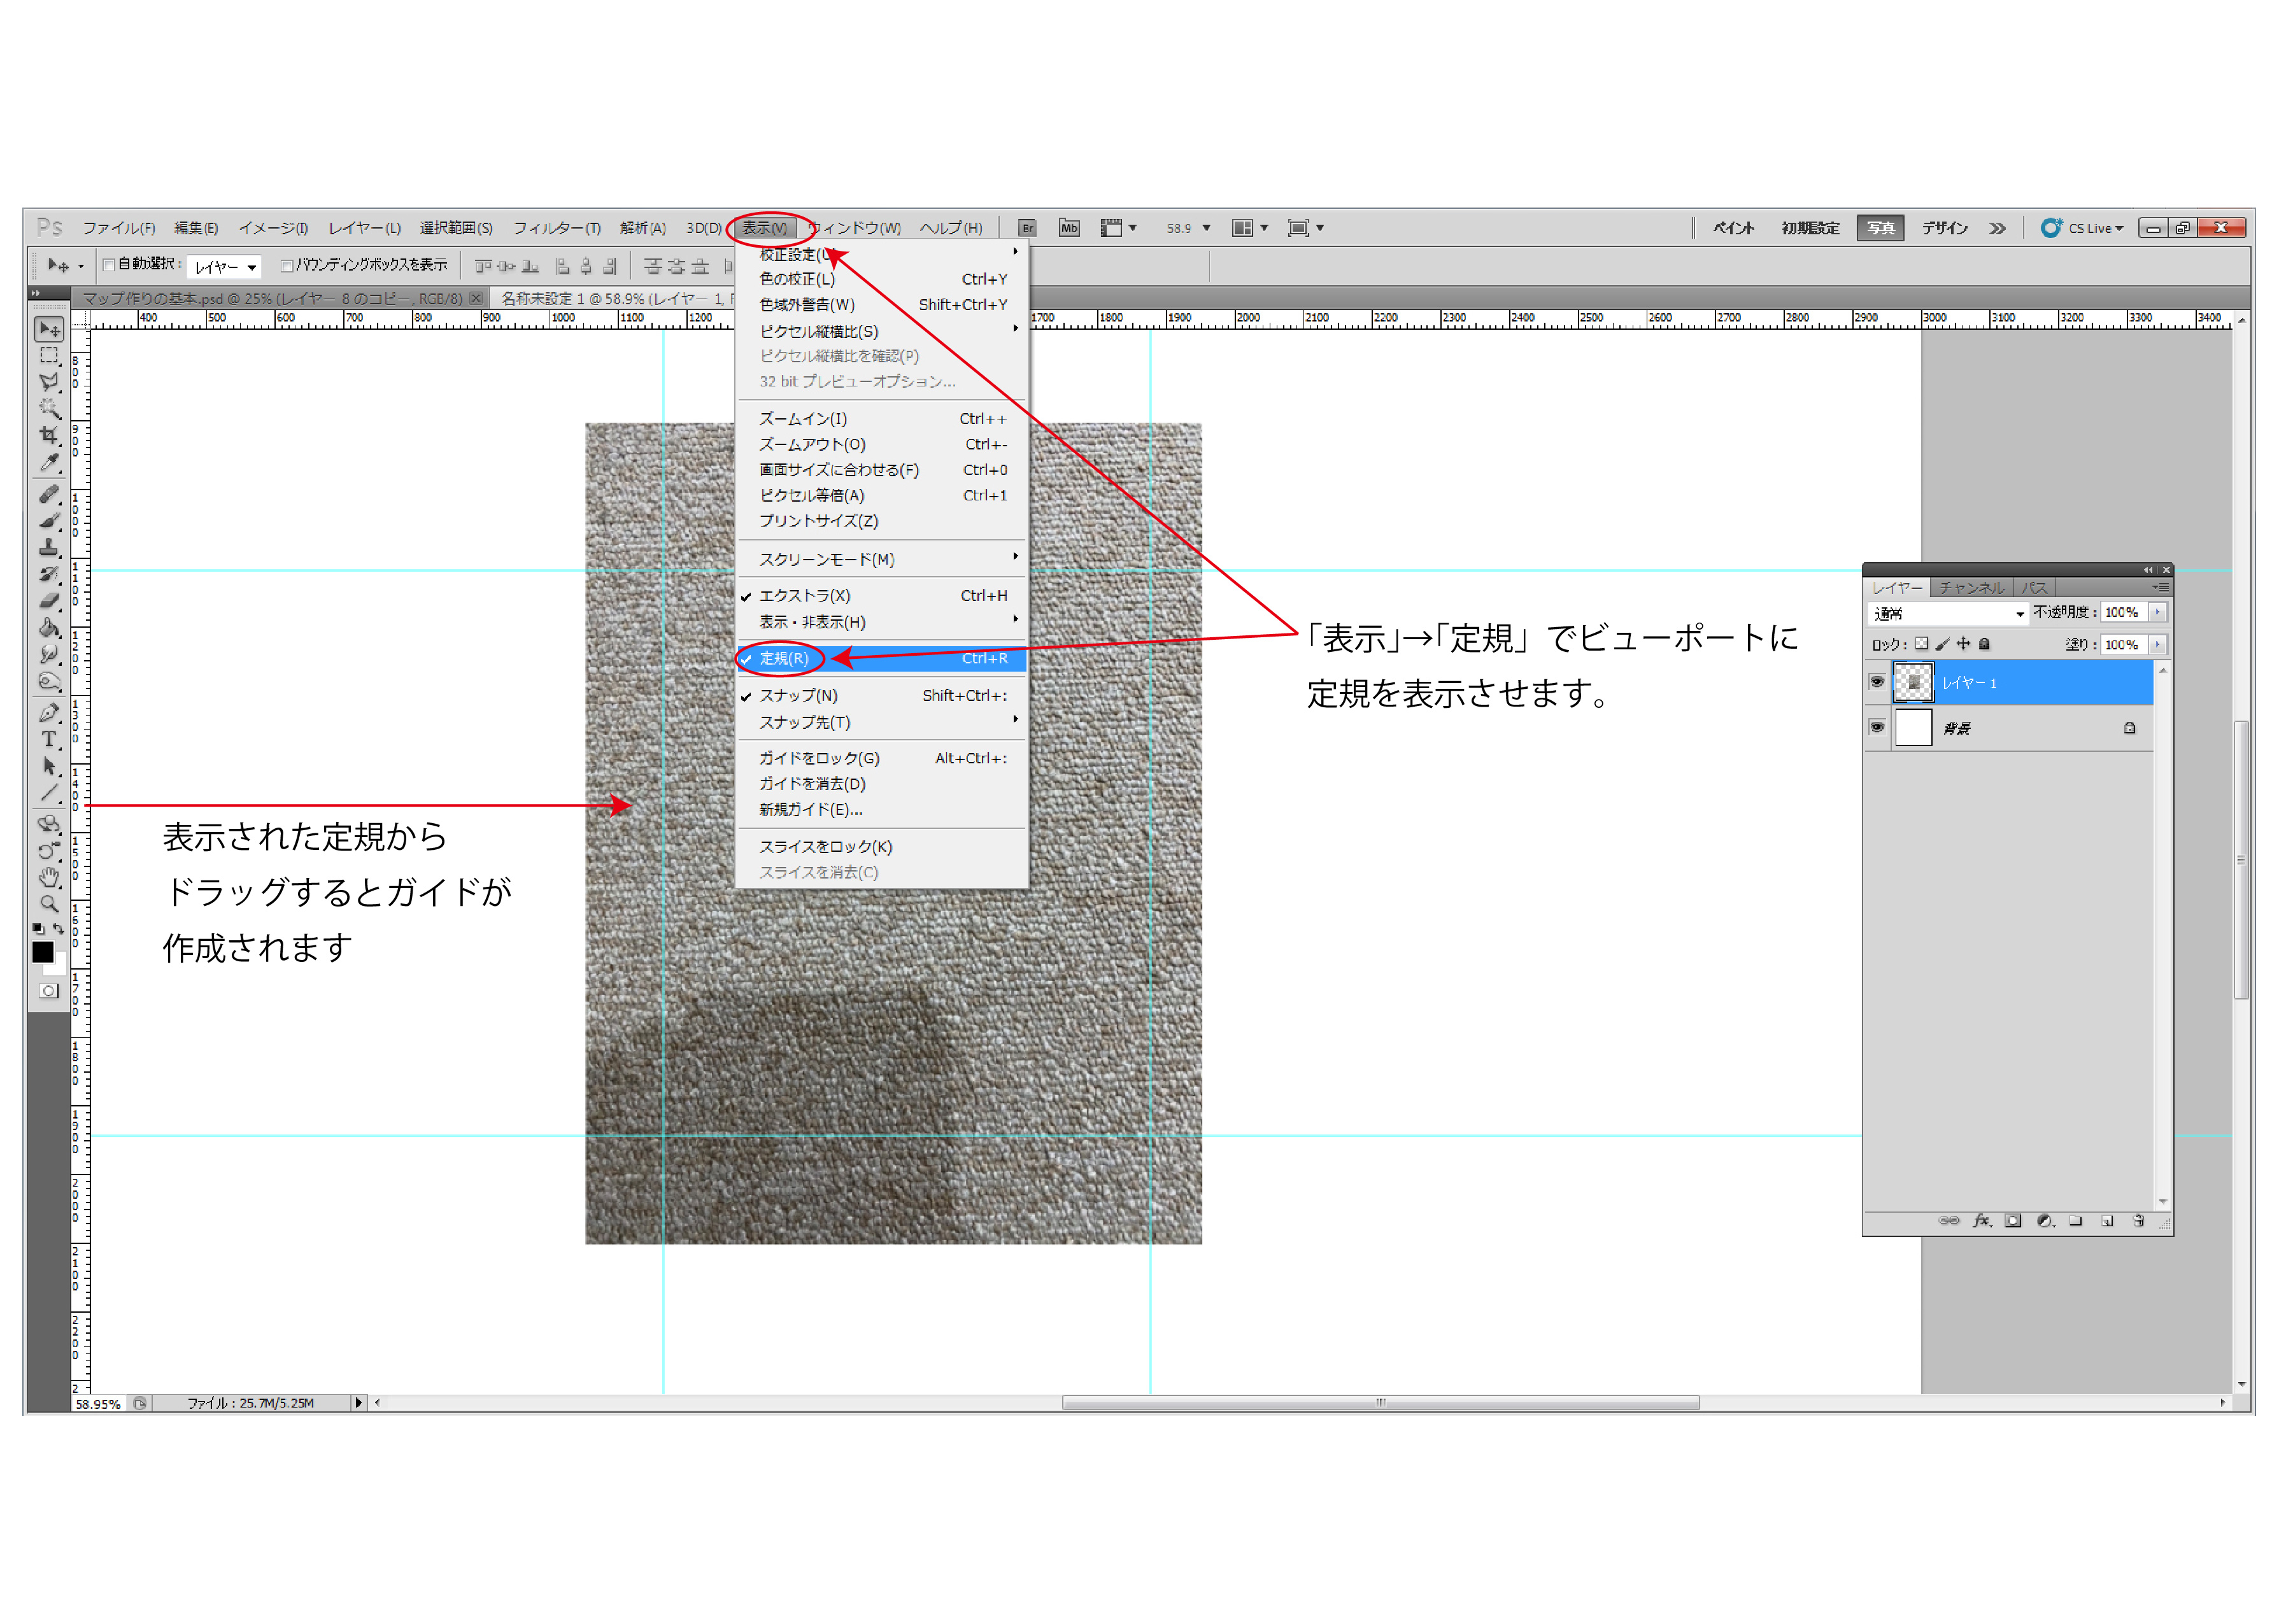Enable the auto-select checkbox
The image size is (2279, 1624).
pyautogui.click(x=109, y=265)
